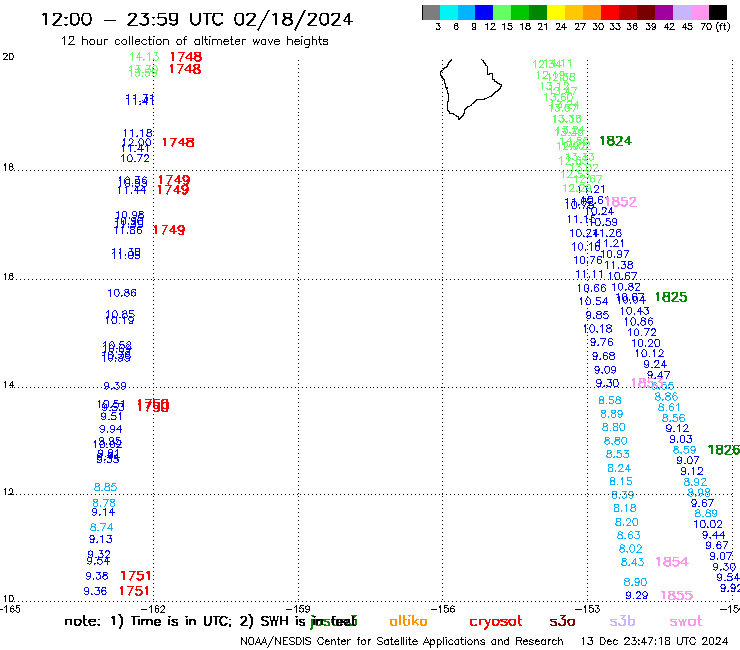Select the 'altika' satellite legend label
Viewport: 740px width, 650px height.
(x=408, y=621)
